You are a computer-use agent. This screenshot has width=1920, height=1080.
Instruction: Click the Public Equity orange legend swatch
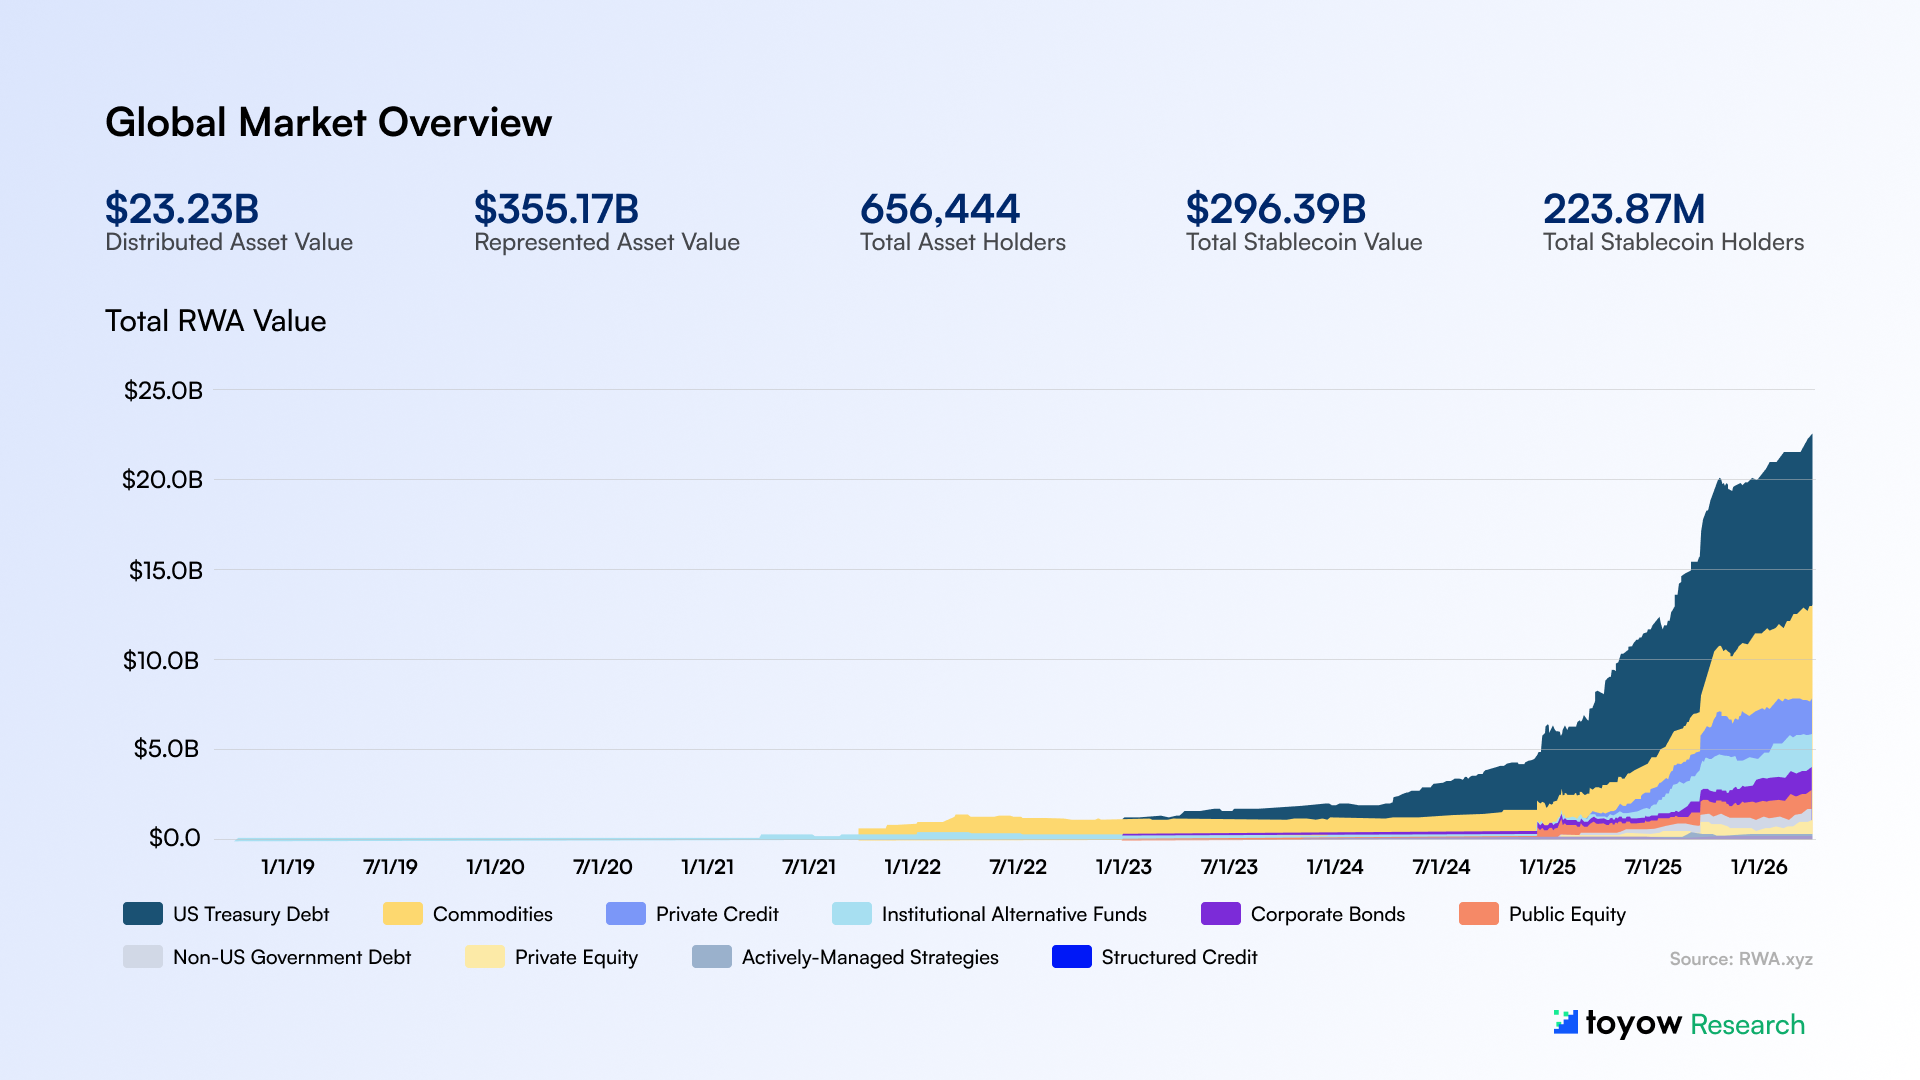(x=1478, y=914)
